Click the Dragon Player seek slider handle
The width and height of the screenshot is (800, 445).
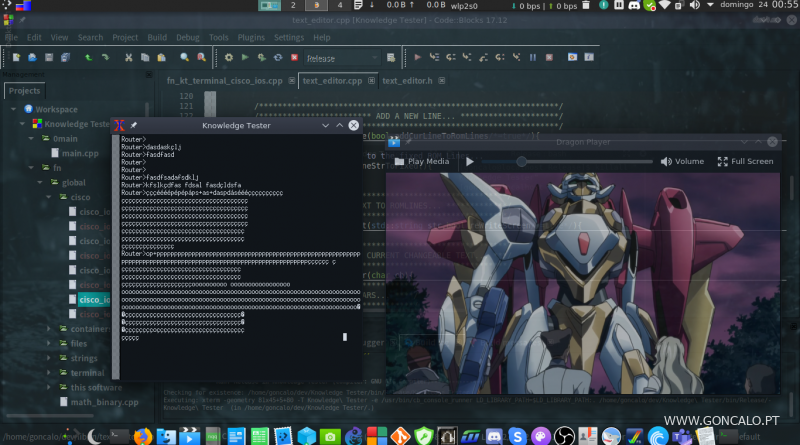521,162
